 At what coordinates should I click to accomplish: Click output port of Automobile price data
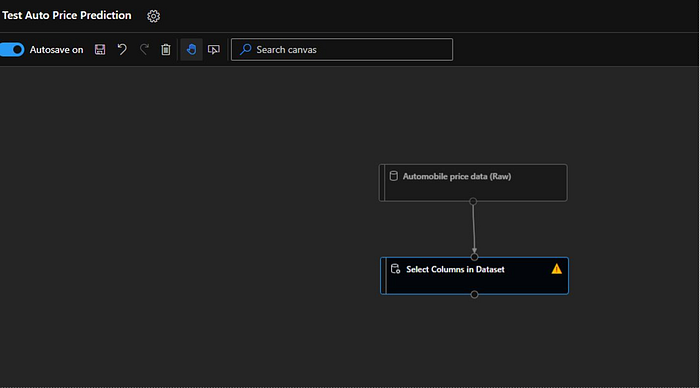(x=473, y=201)
